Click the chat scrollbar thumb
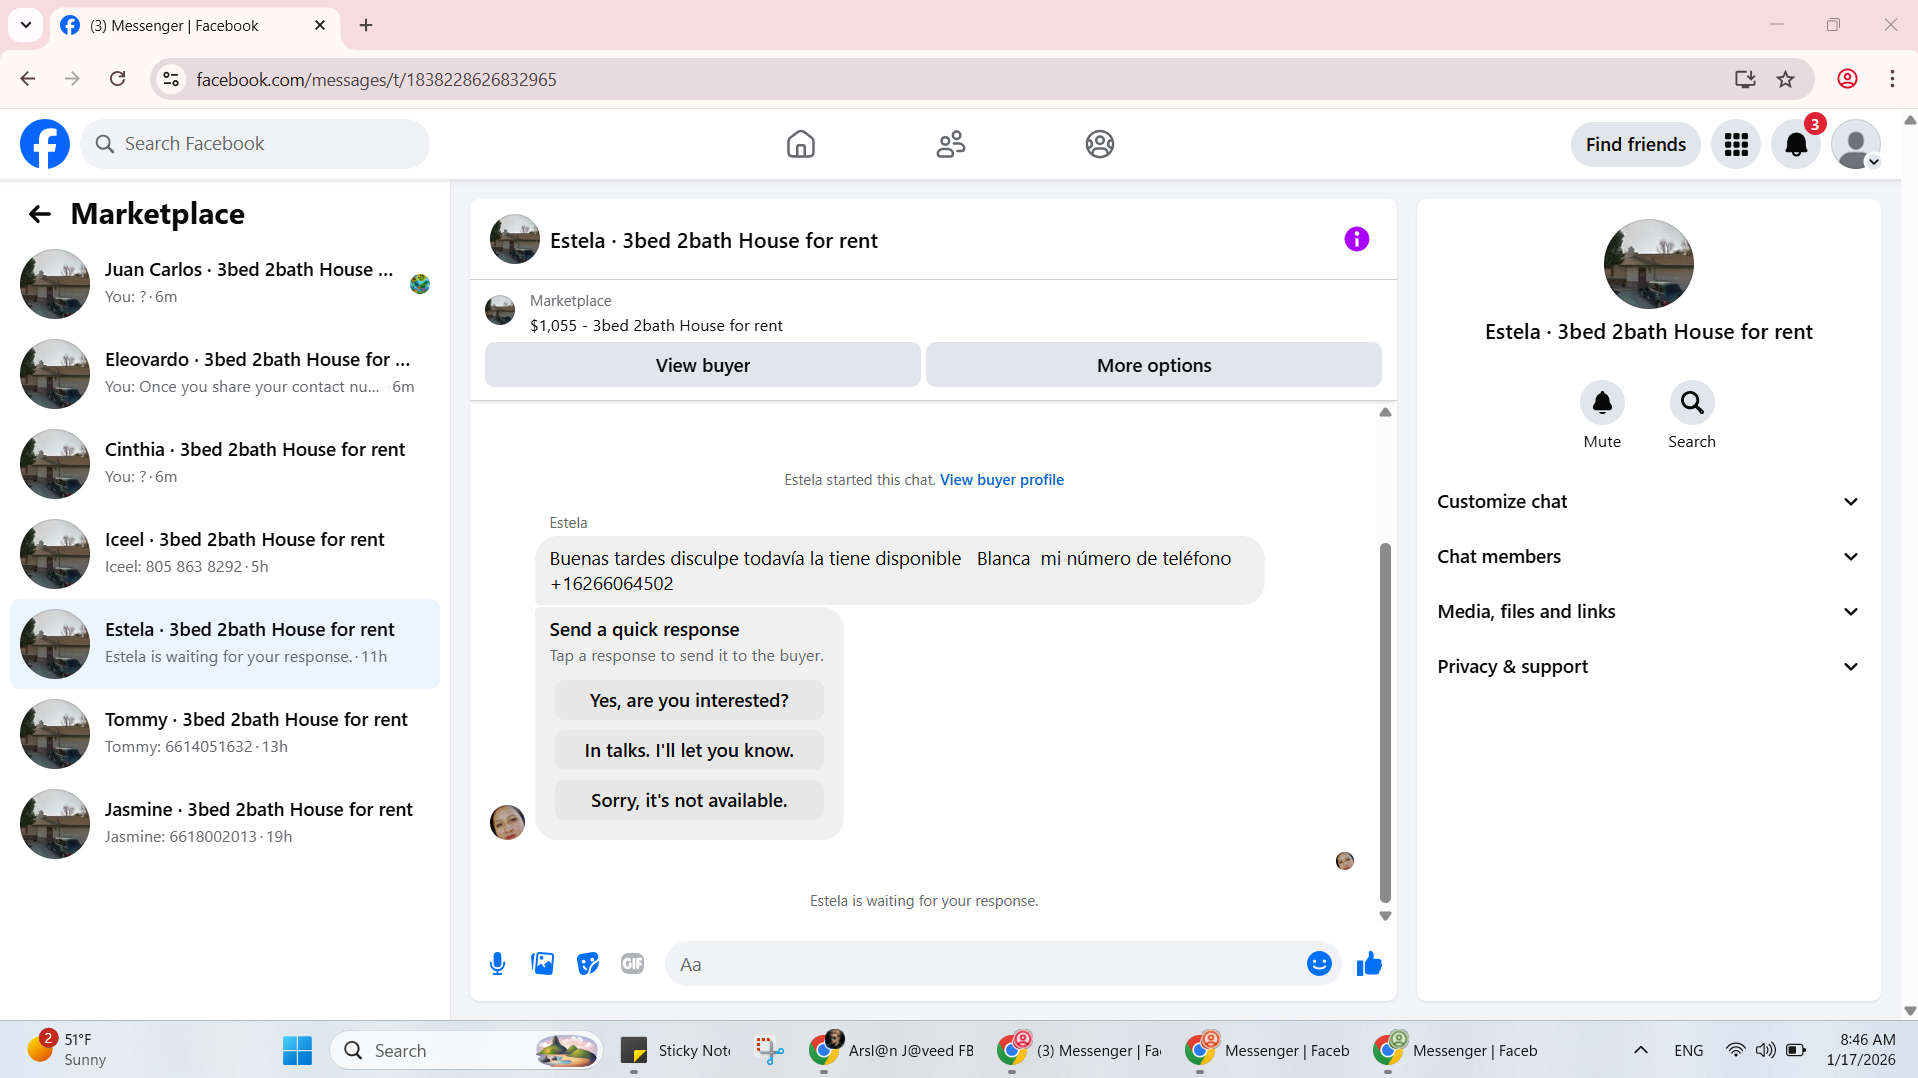1918x1078 pixels. click(1385, 722)
